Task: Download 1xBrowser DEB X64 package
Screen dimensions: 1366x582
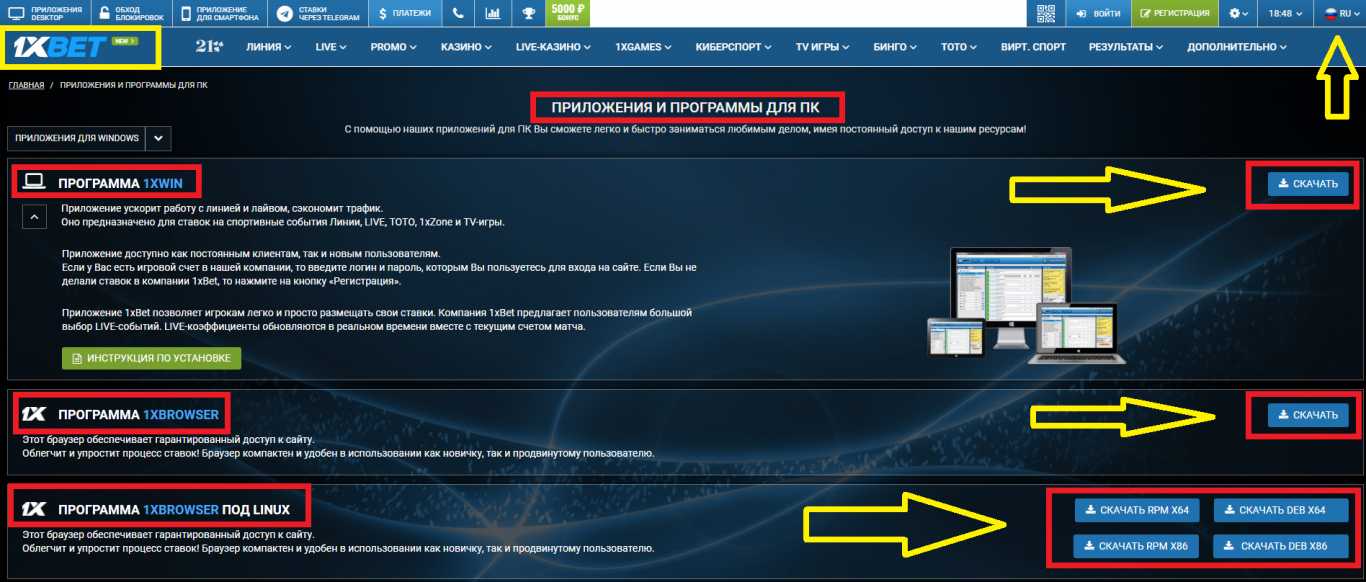Action: [1281, 510]
